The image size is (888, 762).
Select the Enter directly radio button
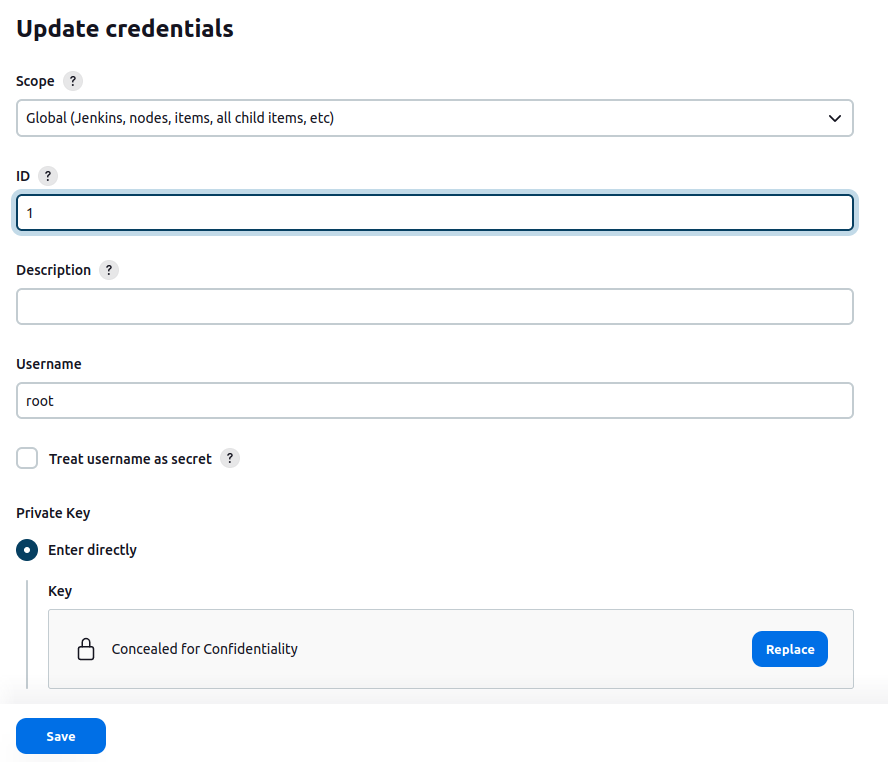click(x=27, y=550)
